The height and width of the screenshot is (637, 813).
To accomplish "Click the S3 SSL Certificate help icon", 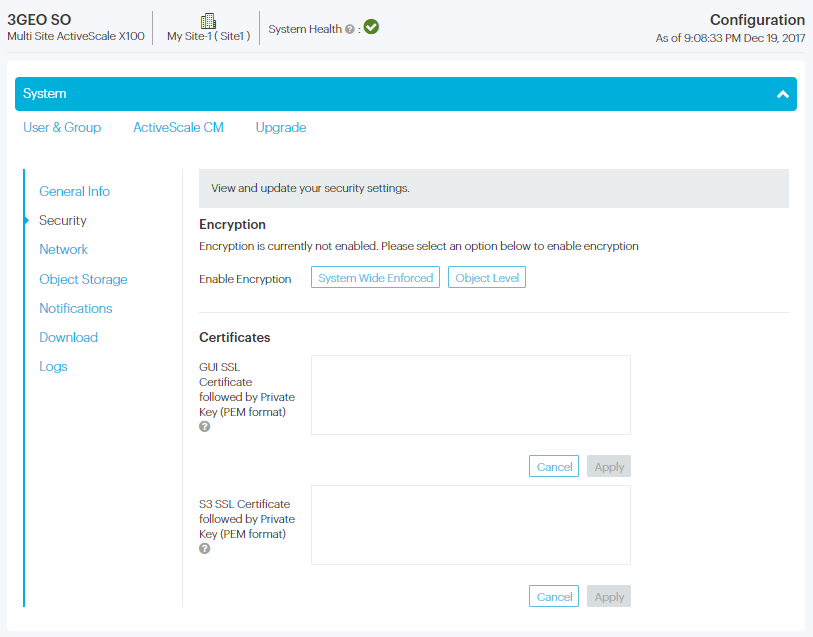I will click(x=204, y=548).
